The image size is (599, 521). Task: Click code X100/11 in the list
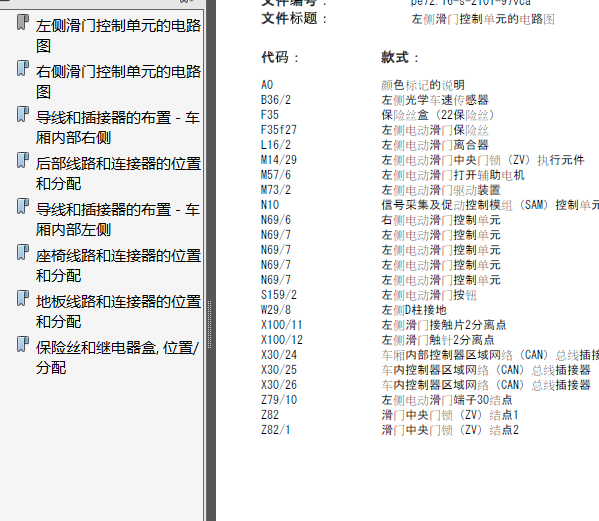[282, 325]
